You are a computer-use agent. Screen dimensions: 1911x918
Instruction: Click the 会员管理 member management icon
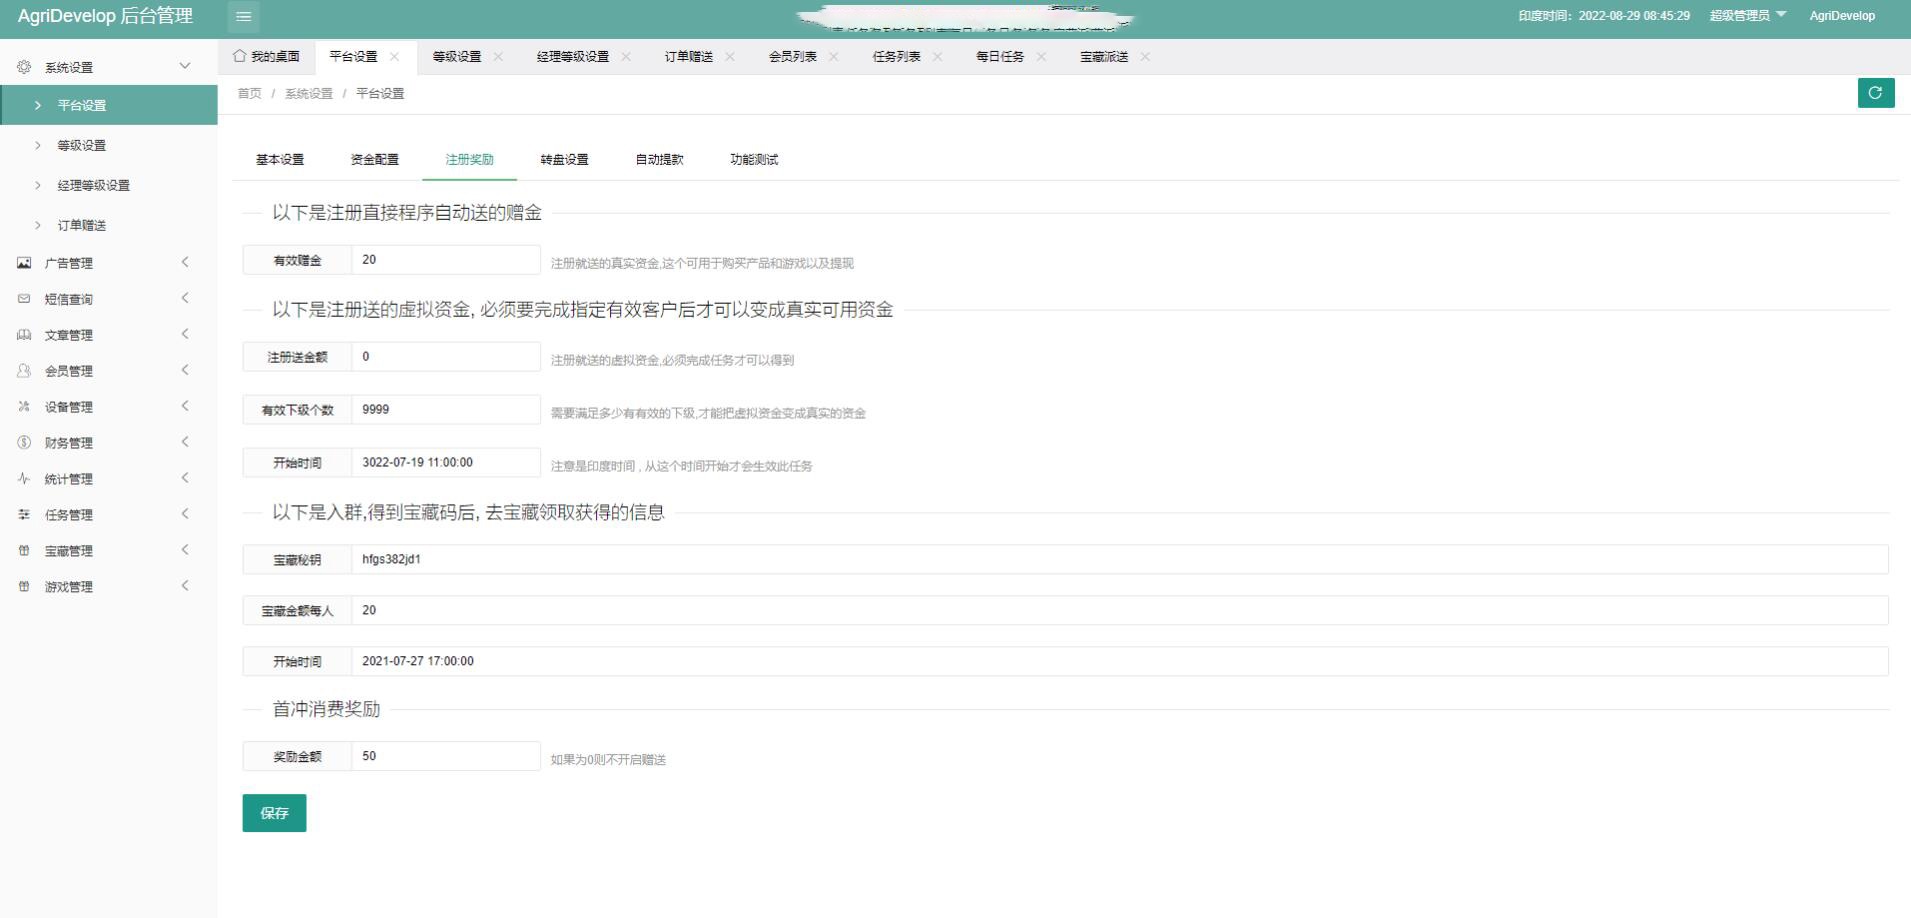24,370
